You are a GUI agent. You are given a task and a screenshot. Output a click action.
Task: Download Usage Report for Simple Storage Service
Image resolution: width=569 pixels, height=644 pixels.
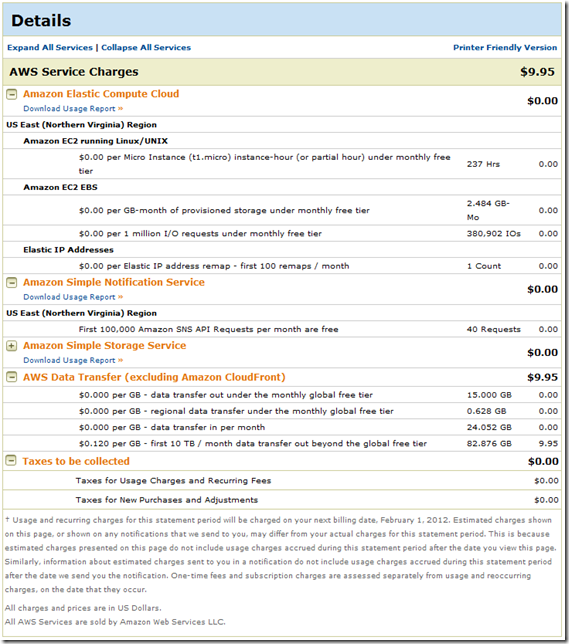(x=73, y=360)
